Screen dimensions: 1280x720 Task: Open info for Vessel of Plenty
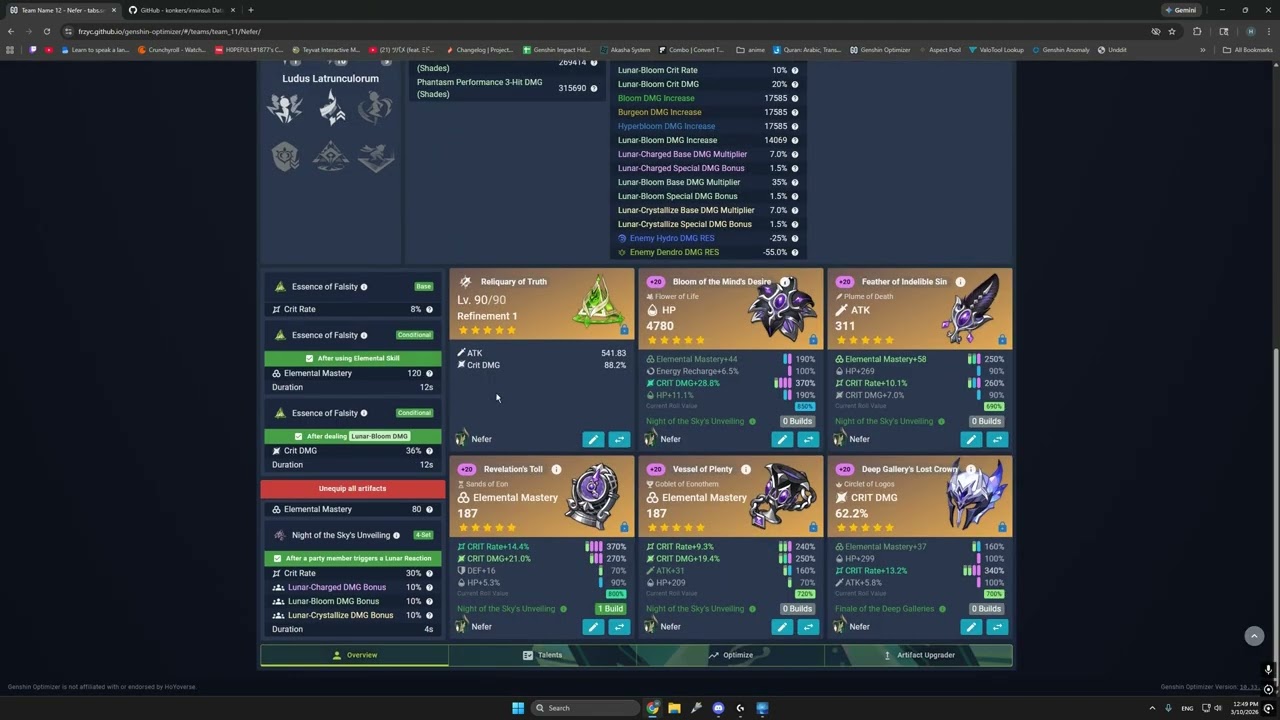coord(746,469)
